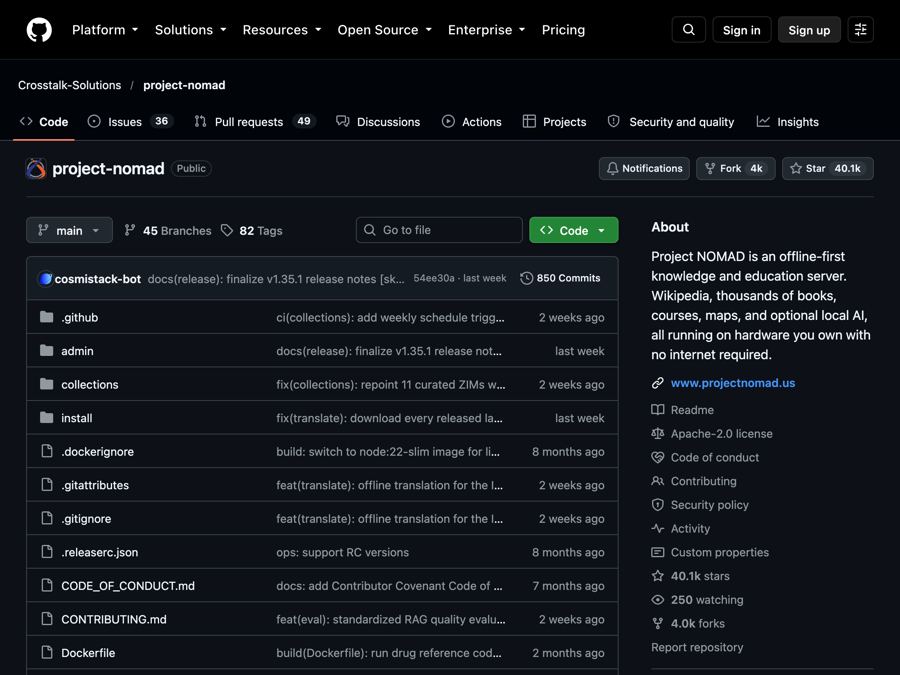This screenshot has width=900, height=675.
Task: Click the tag icon beside 82 Tags
Action: [227, 230]
